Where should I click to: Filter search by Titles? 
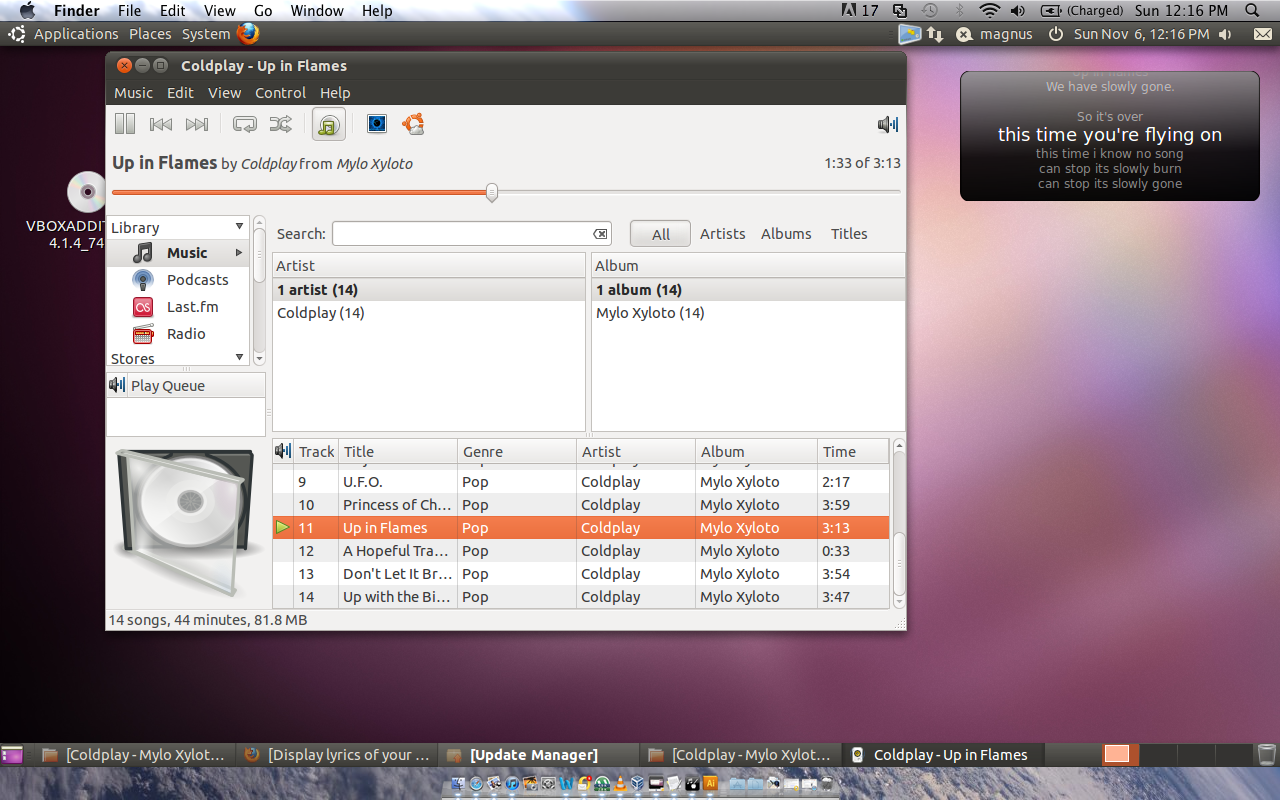(x=849, y=234)
